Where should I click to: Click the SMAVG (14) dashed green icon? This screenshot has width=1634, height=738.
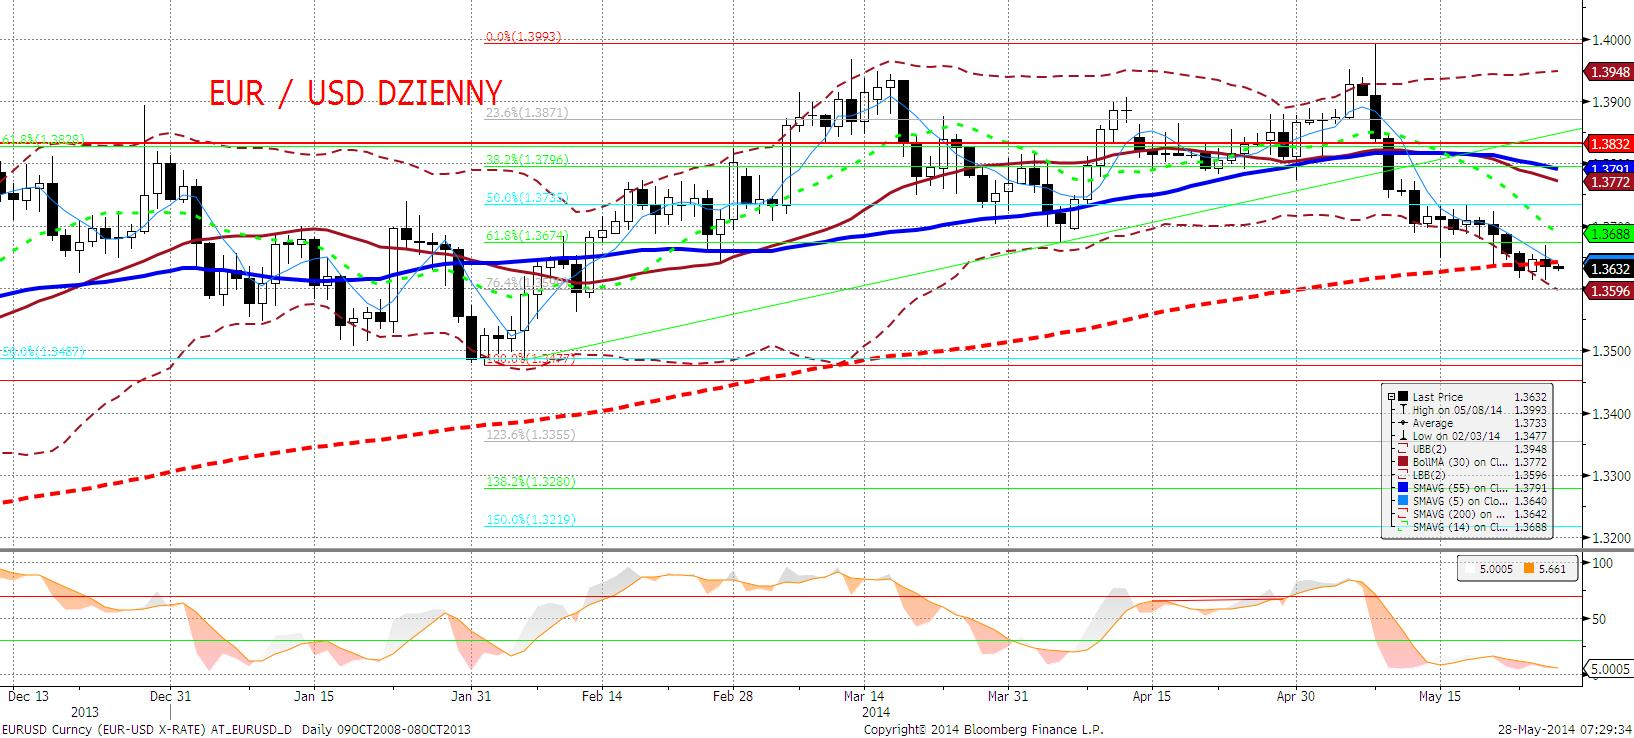[1403, 526]
